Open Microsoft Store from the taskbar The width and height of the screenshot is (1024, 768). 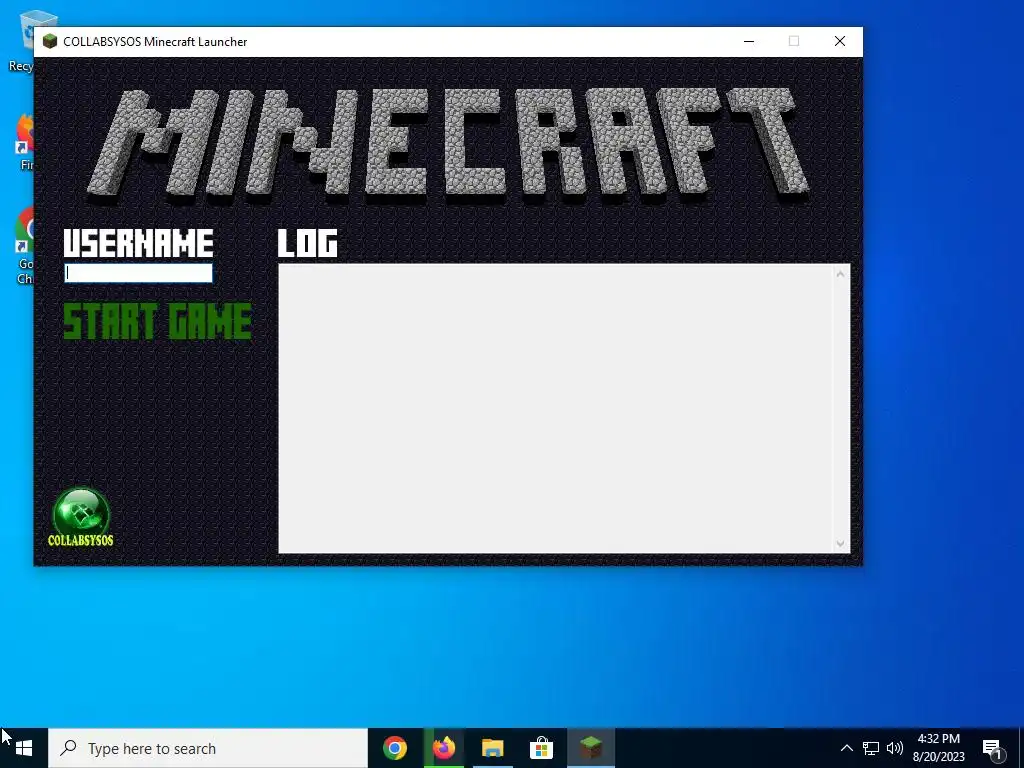point(541,748)
